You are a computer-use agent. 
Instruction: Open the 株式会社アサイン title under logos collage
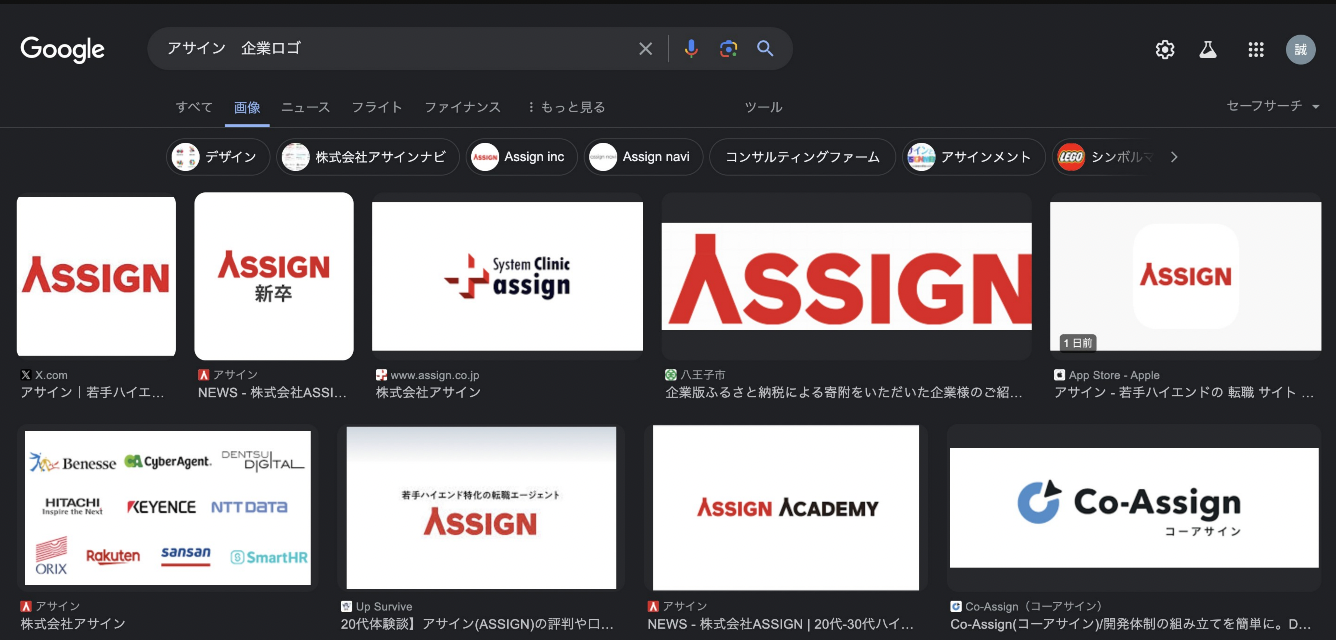73,624
